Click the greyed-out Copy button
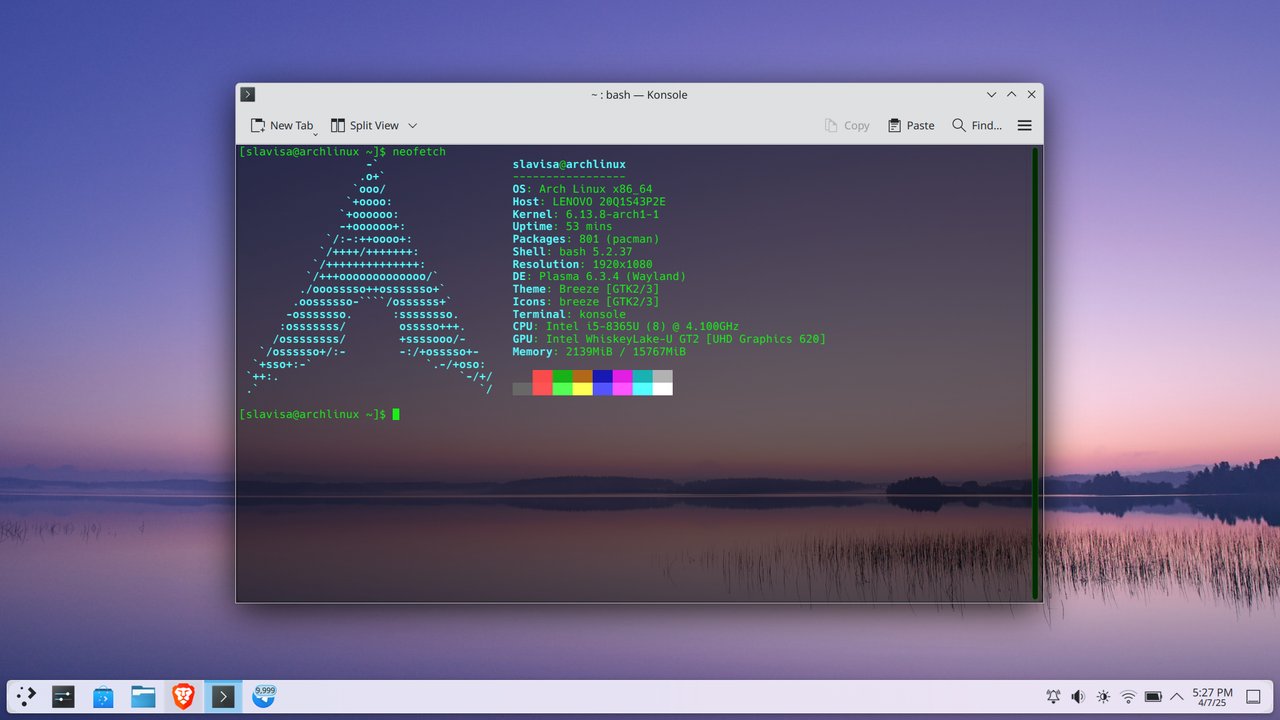Viewport: 1280px width, 720px height. pos(846,125)
